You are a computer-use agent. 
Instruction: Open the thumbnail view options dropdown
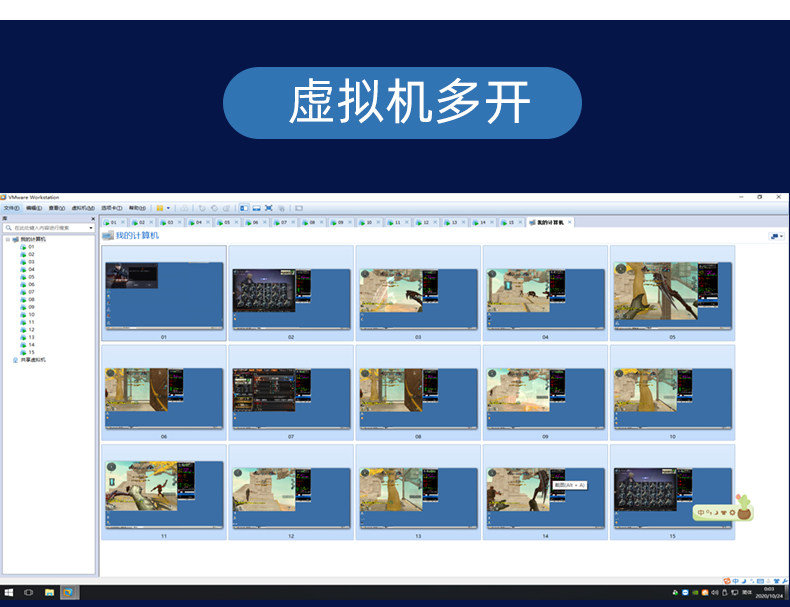776,236
